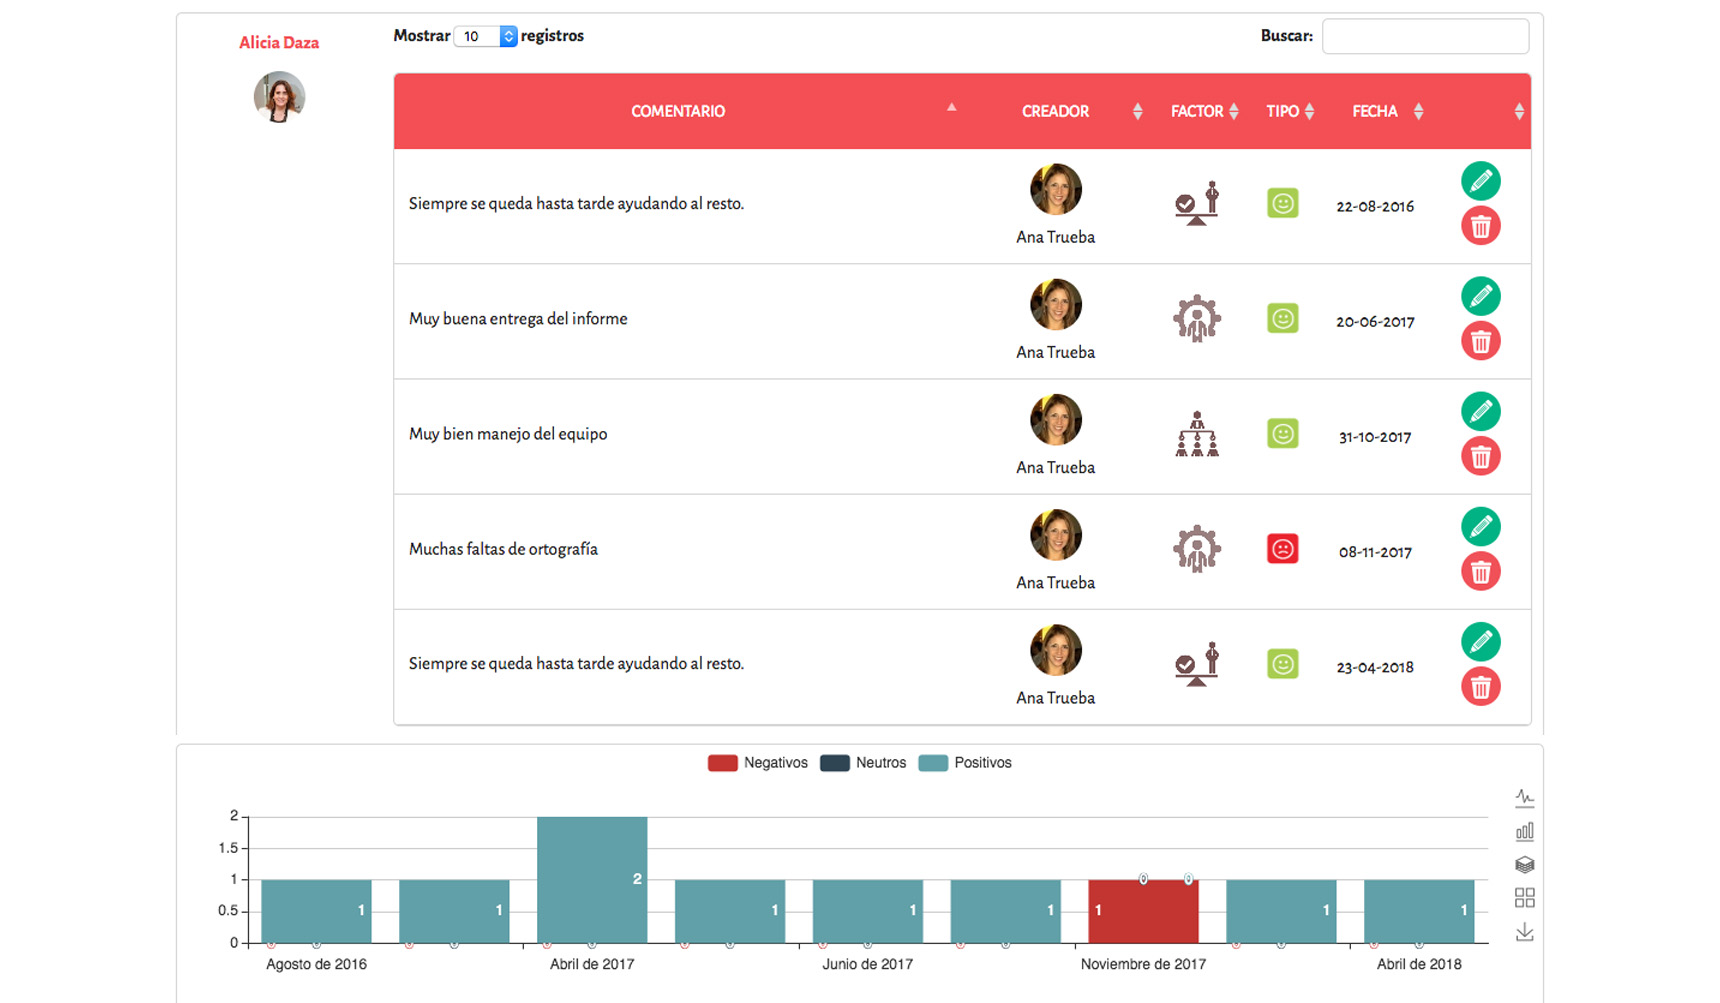Delete the comment dated 22-08-2016

tap(1480, 226)
